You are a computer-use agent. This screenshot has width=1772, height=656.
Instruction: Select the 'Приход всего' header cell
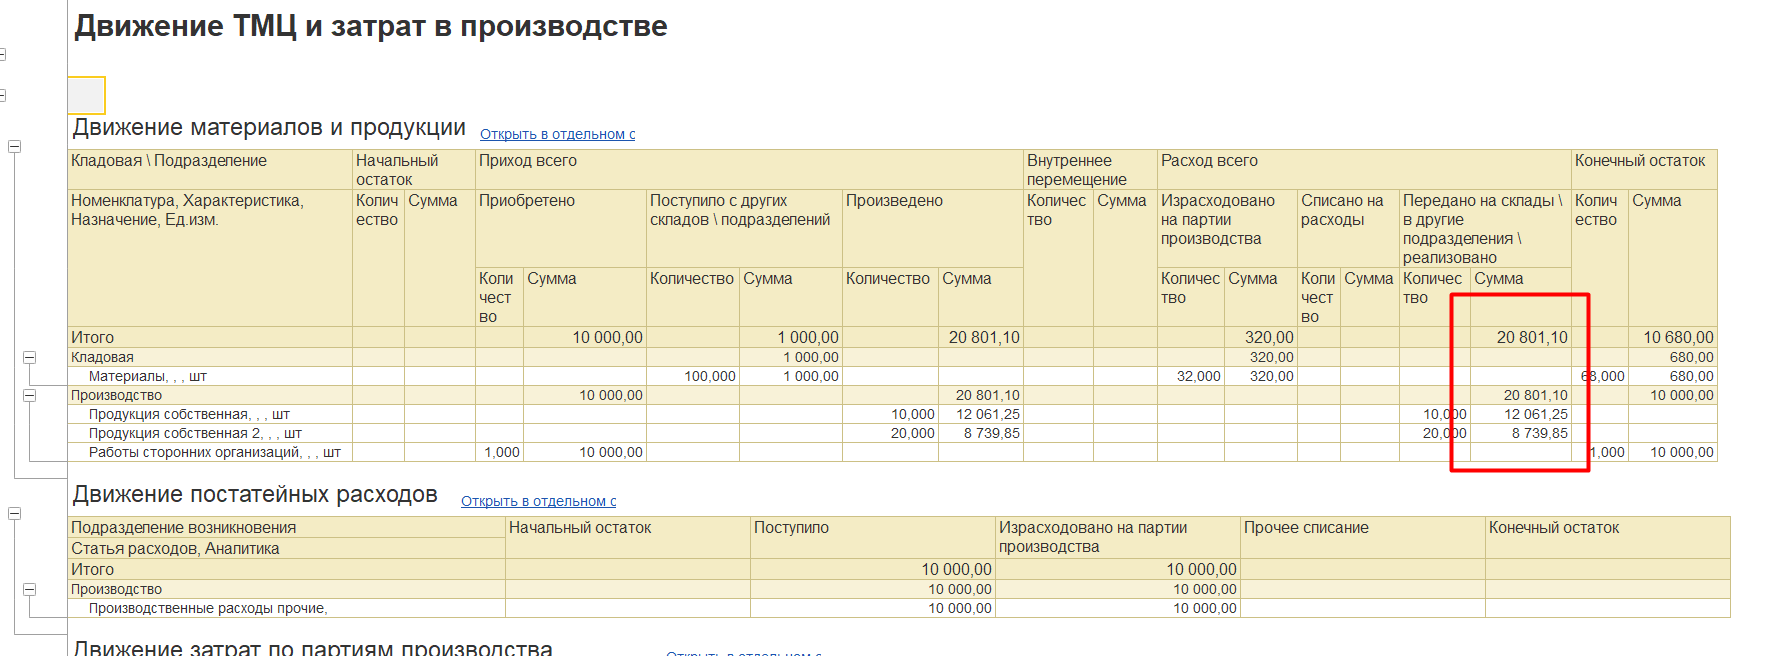tap(749, 170)
